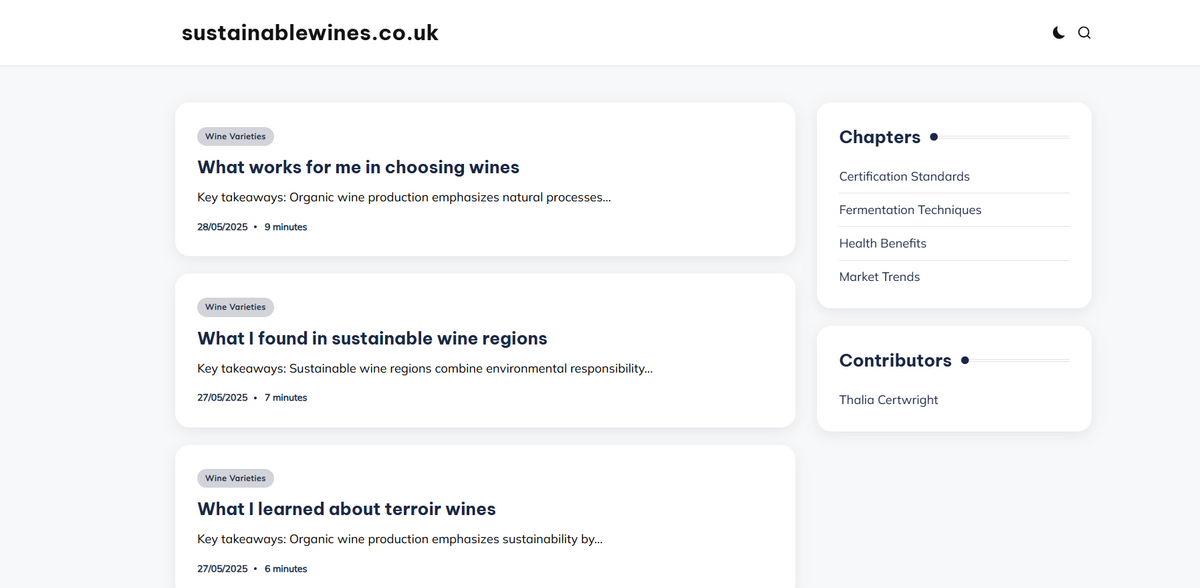Toggle dark mode with the moon icon
Viewport: 1200px width, 588px height.
(x=1058, y=33)
